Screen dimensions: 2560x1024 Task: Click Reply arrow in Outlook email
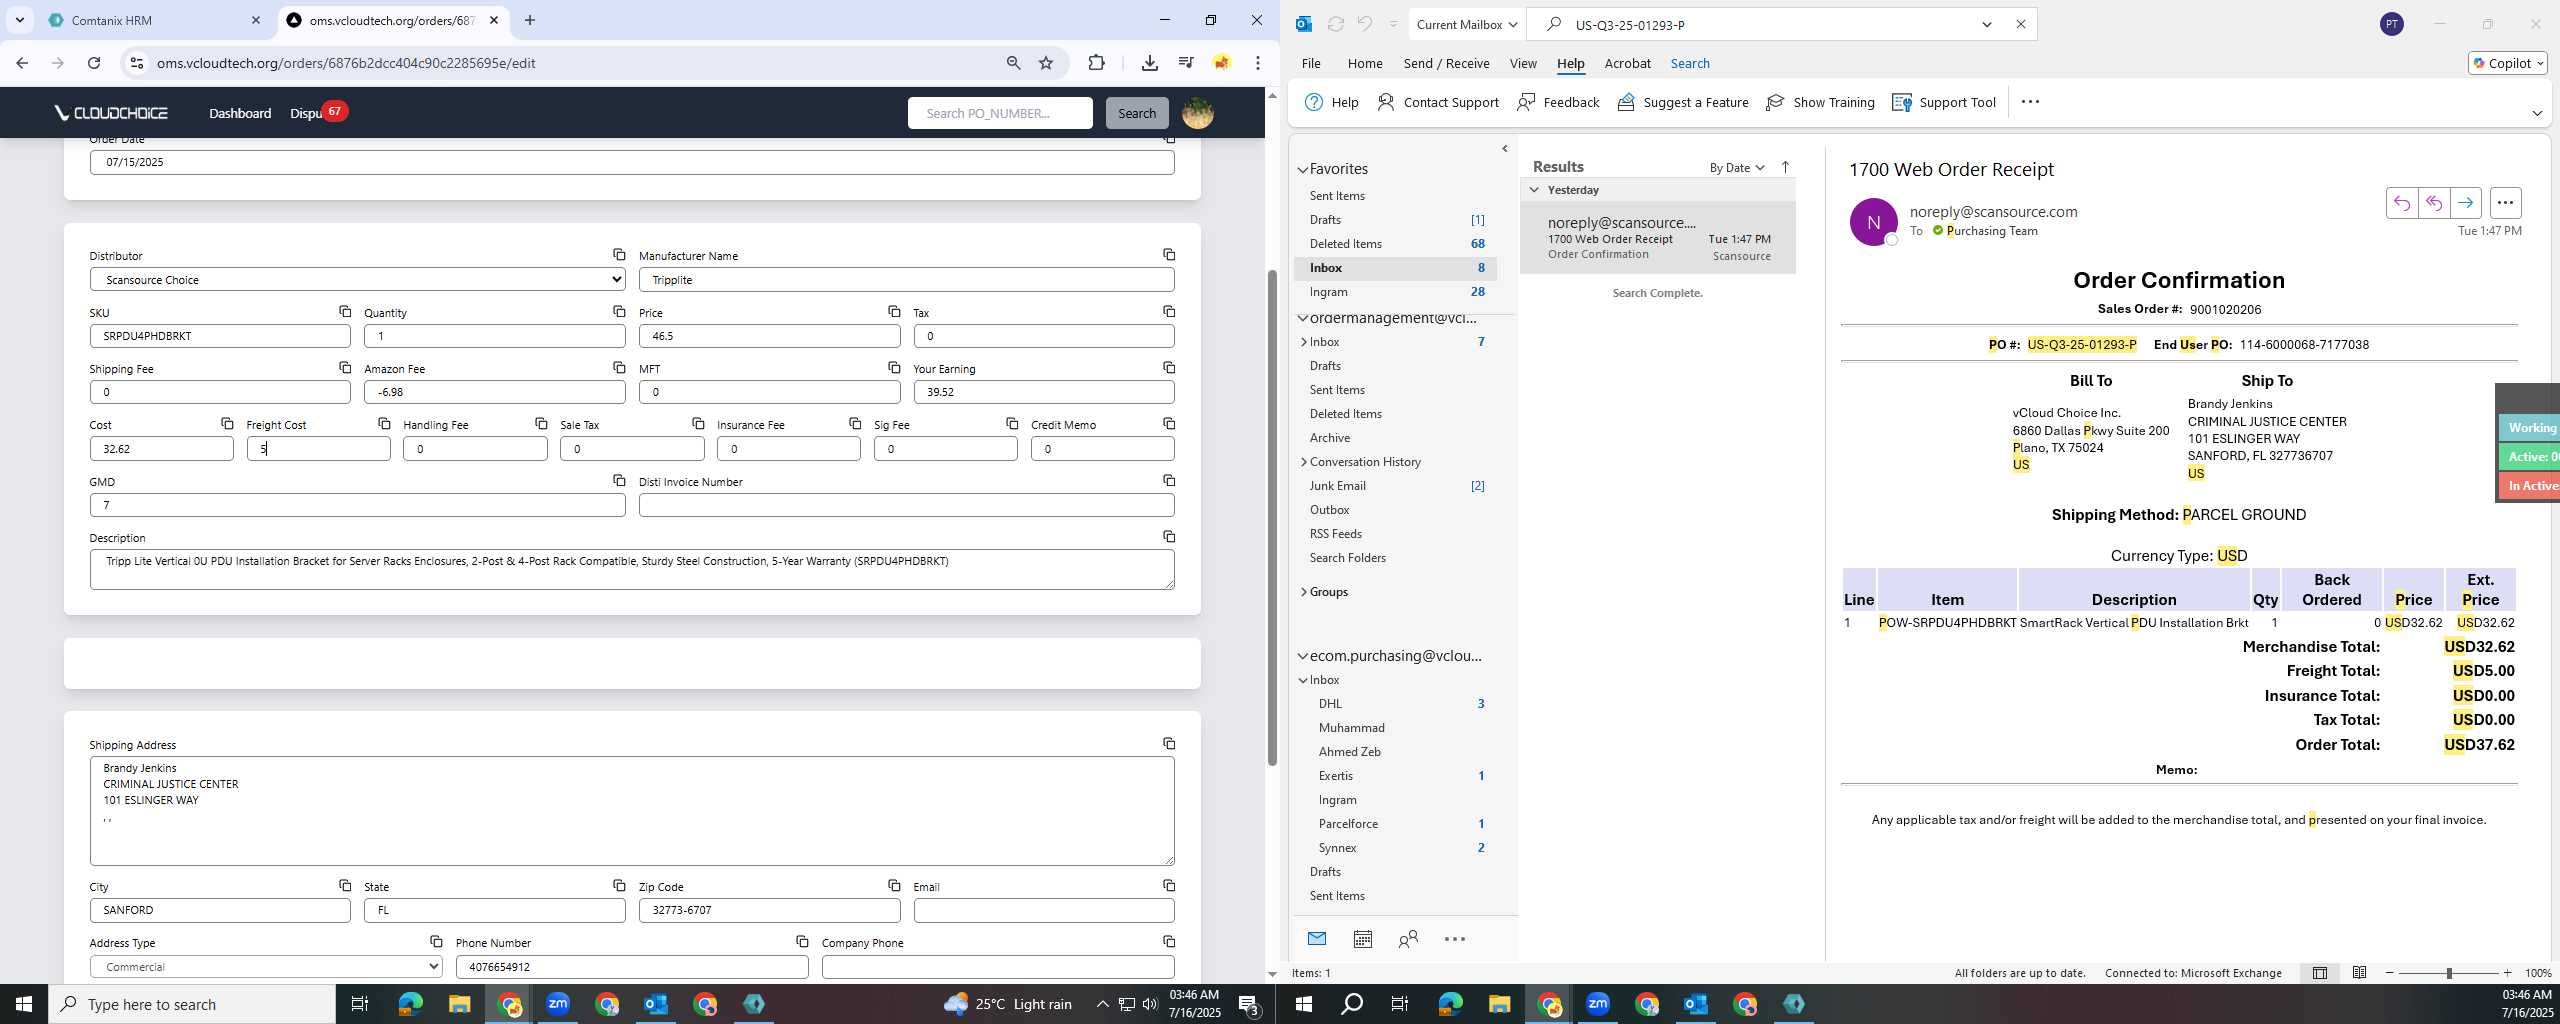(2401, 203)
